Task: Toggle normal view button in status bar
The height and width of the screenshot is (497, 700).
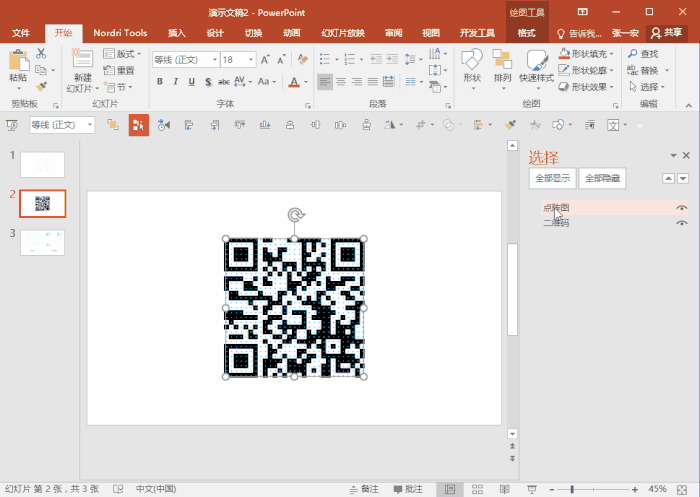Action: 450,489
